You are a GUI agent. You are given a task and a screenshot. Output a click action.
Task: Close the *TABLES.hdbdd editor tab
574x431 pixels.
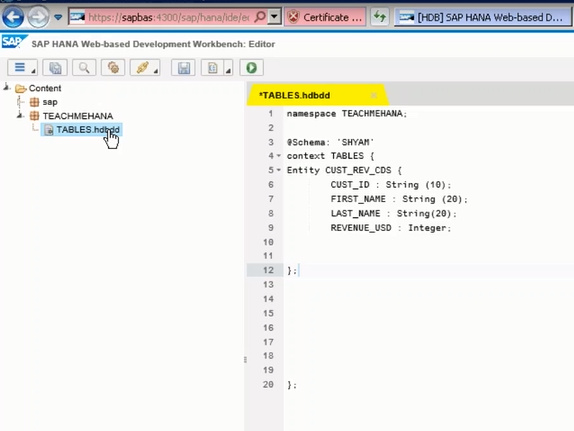374,95
